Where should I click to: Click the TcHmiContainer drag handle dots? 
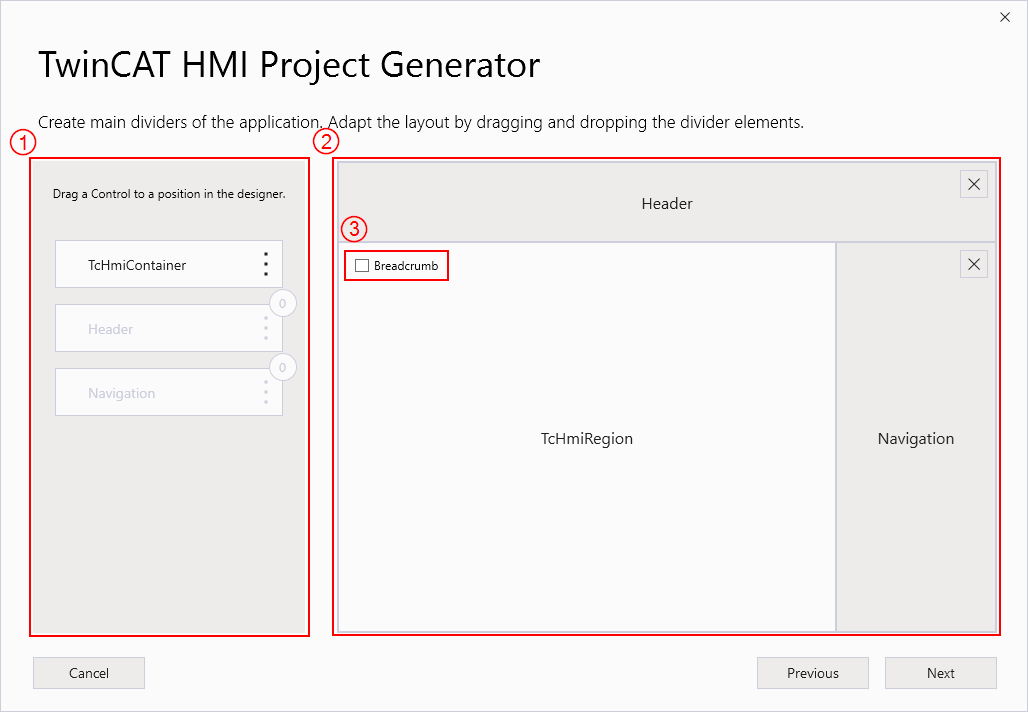click(266, 264)
